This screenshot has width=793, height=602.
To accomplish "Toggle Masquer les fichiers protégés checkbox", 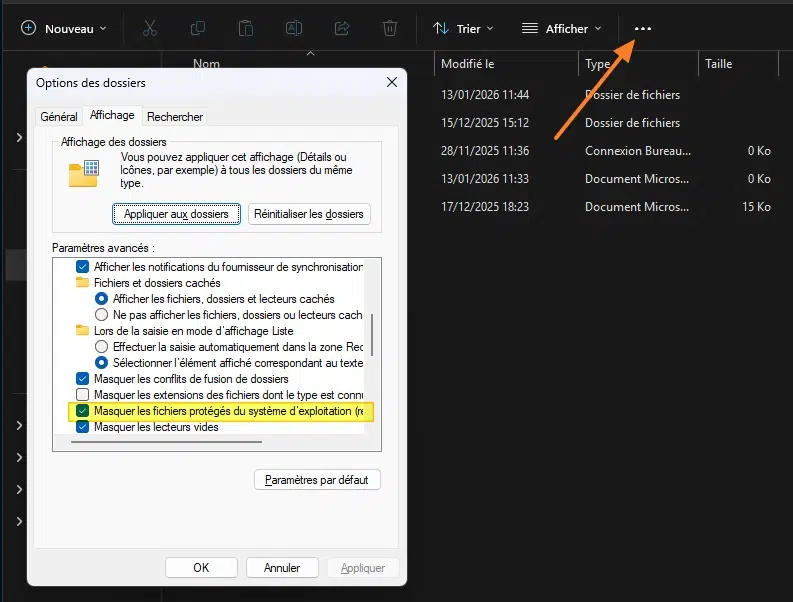I will [x=83, y=411].
